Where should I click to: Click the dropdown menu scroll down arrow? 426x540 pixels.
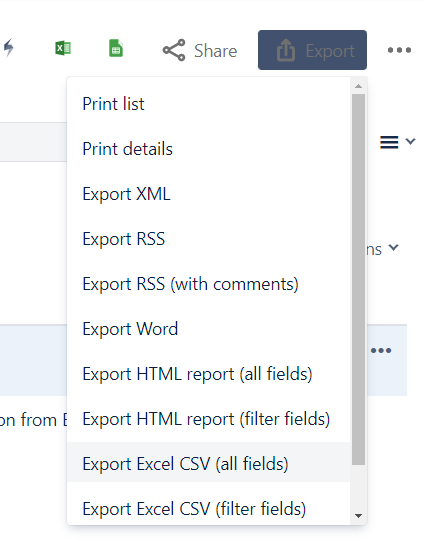pyautogui.click(x=359, y=516)
